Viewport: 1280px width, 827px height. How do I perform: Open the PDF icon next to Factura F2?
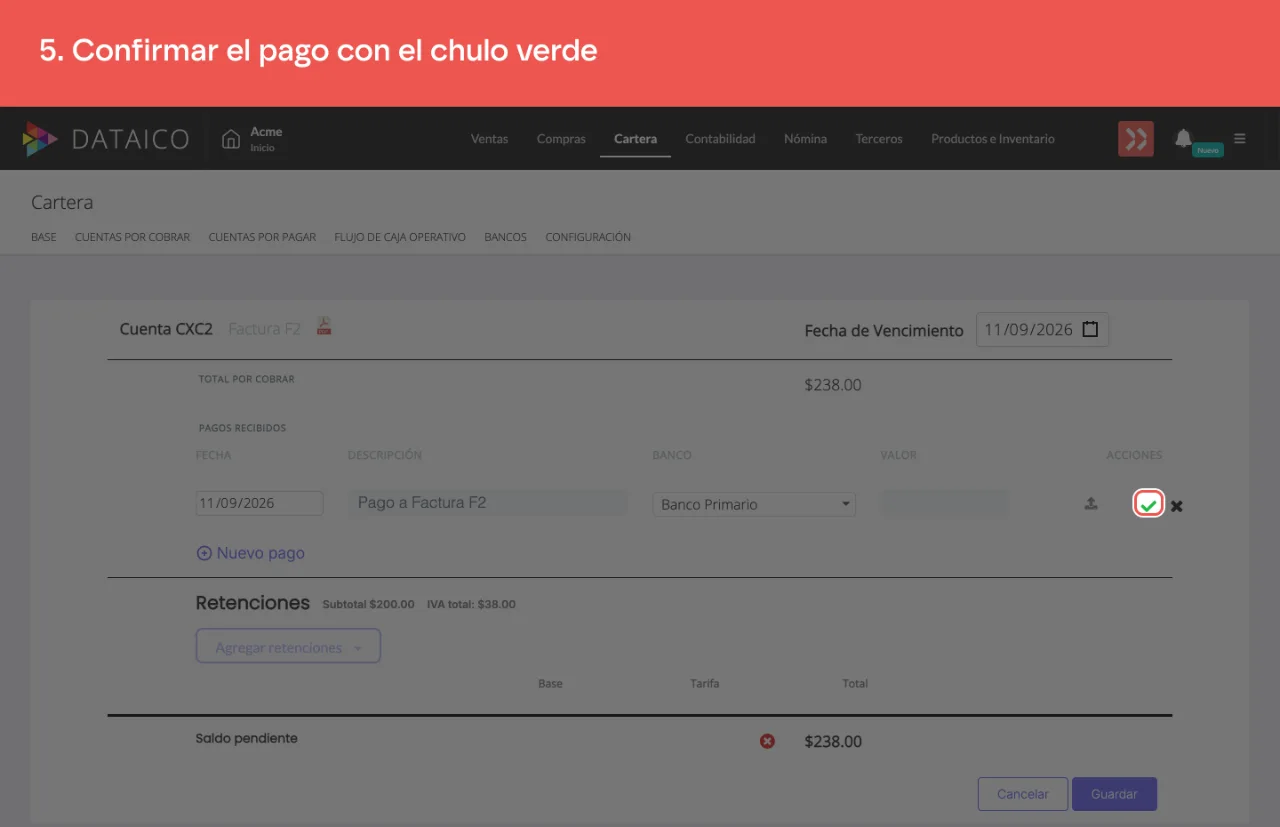pos(324,326)
